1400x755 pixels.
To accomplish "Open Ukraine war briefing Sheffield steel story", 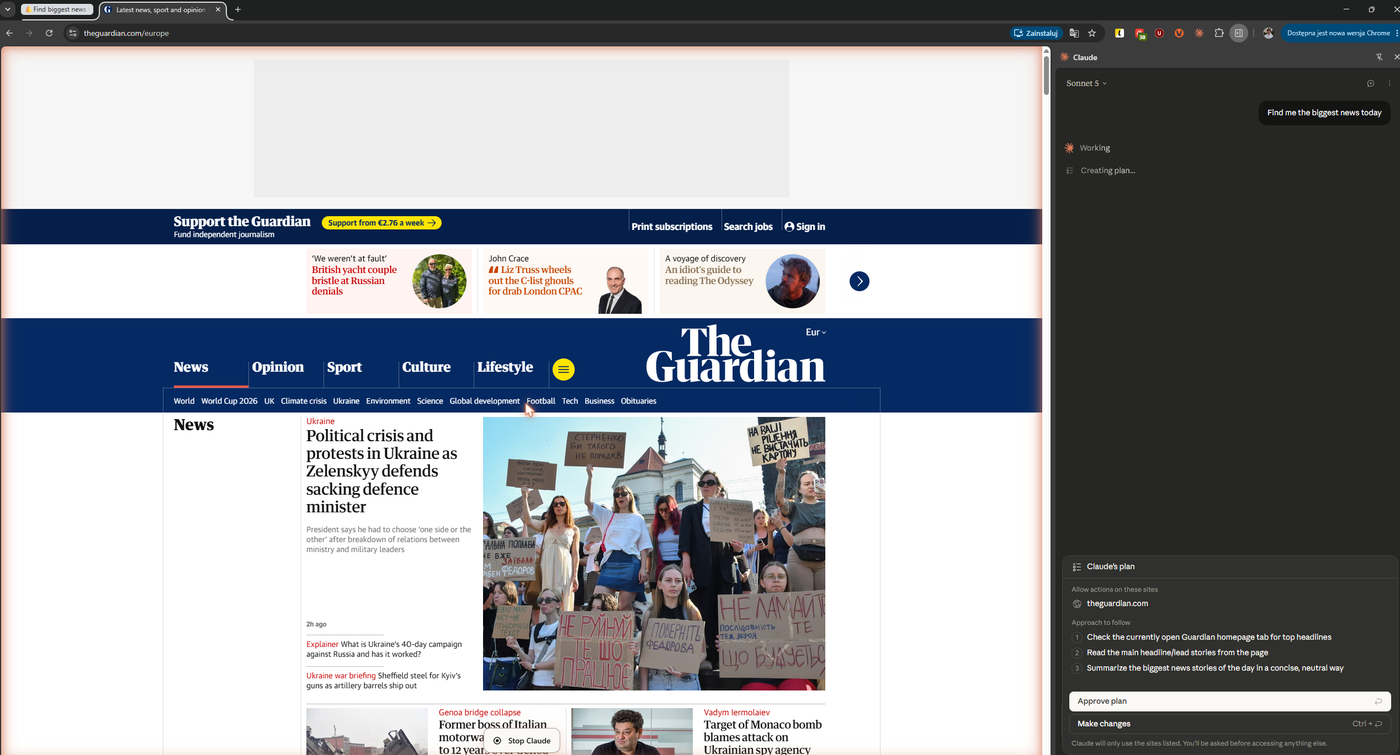I will coord(383,681).
